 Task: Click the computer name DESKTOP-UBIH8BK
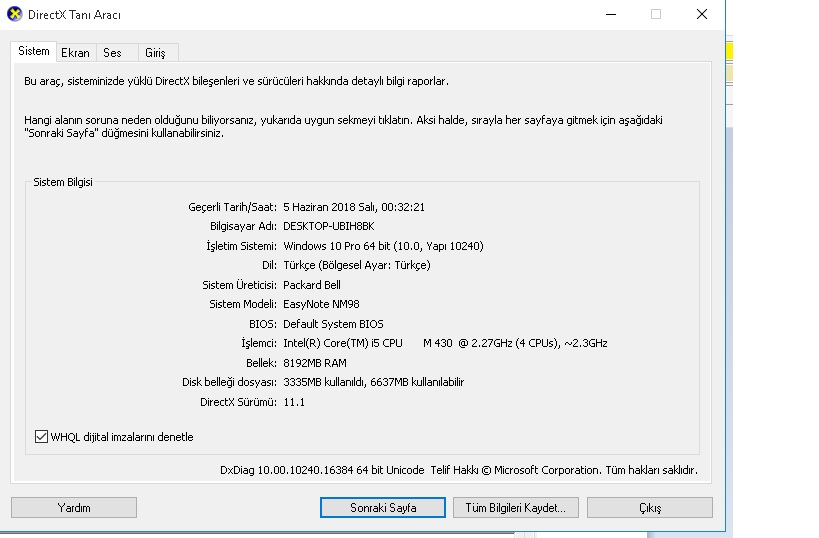click(x=328, y=227)
